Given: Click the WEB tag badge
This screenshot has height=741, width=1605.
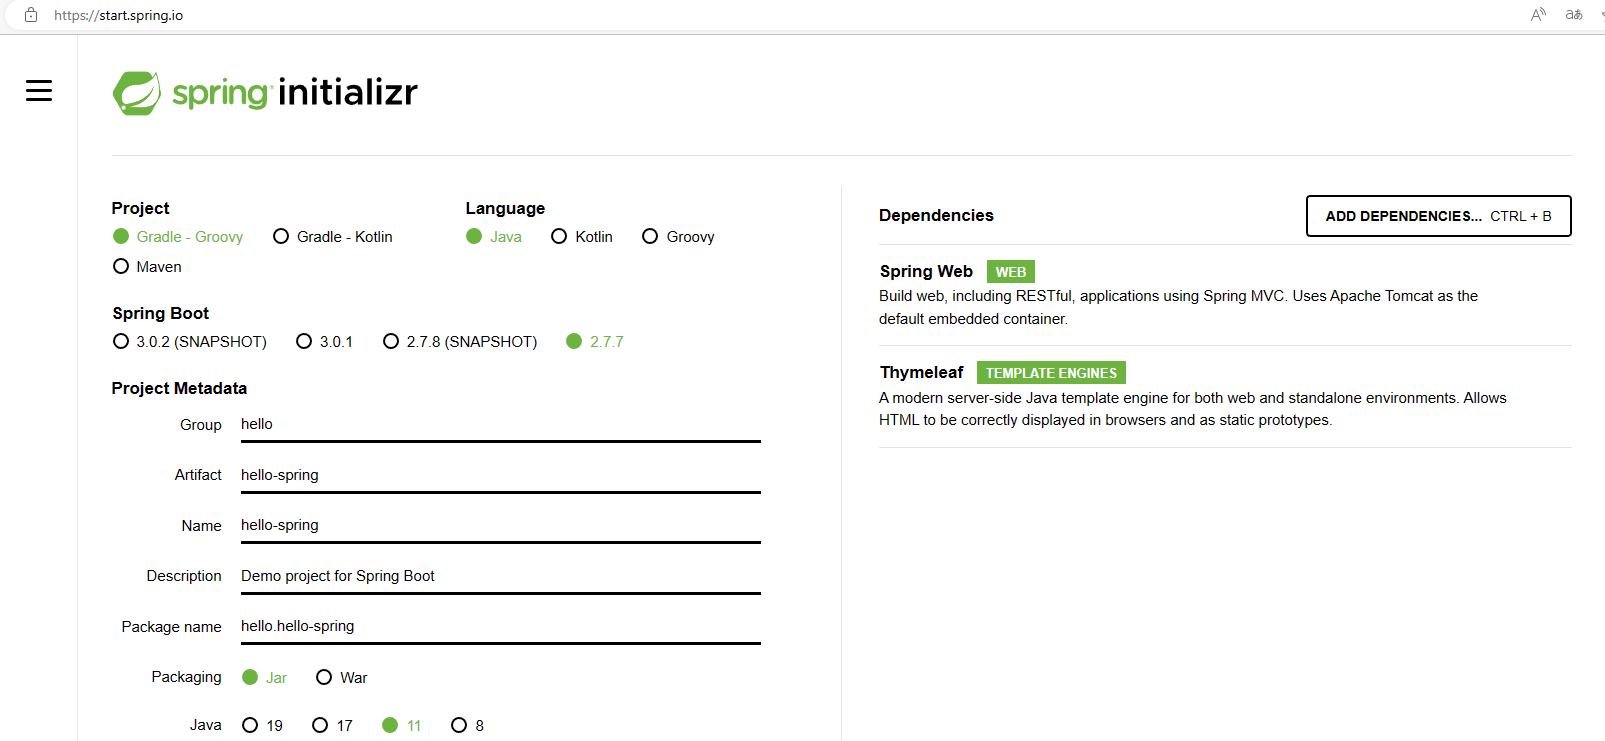Looking at the screenshot, I should (x=1011, y=272).
